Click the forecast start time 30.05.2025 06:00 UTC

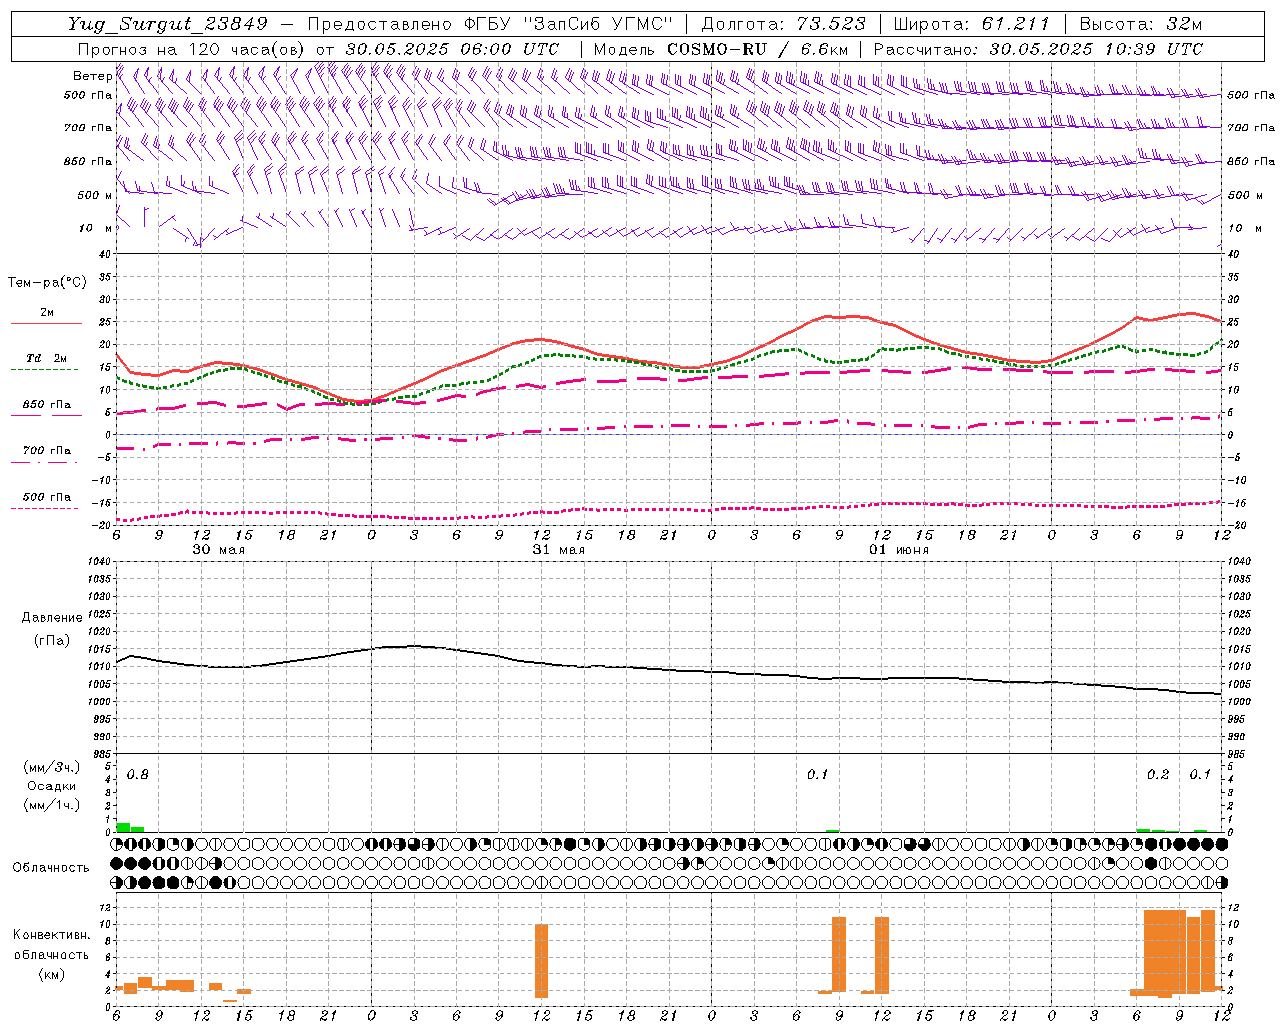(x=452, y=49)
